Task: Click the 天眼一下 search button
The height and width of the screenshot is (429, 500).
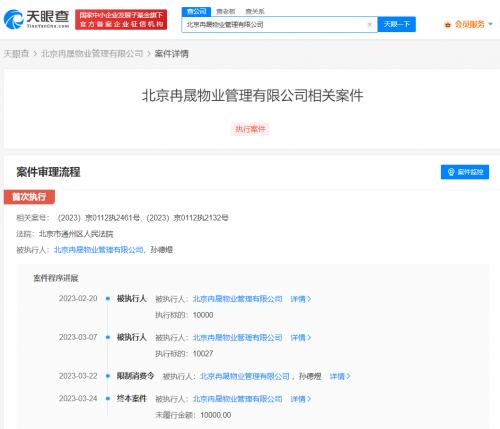Action: (x=396, y=24)
